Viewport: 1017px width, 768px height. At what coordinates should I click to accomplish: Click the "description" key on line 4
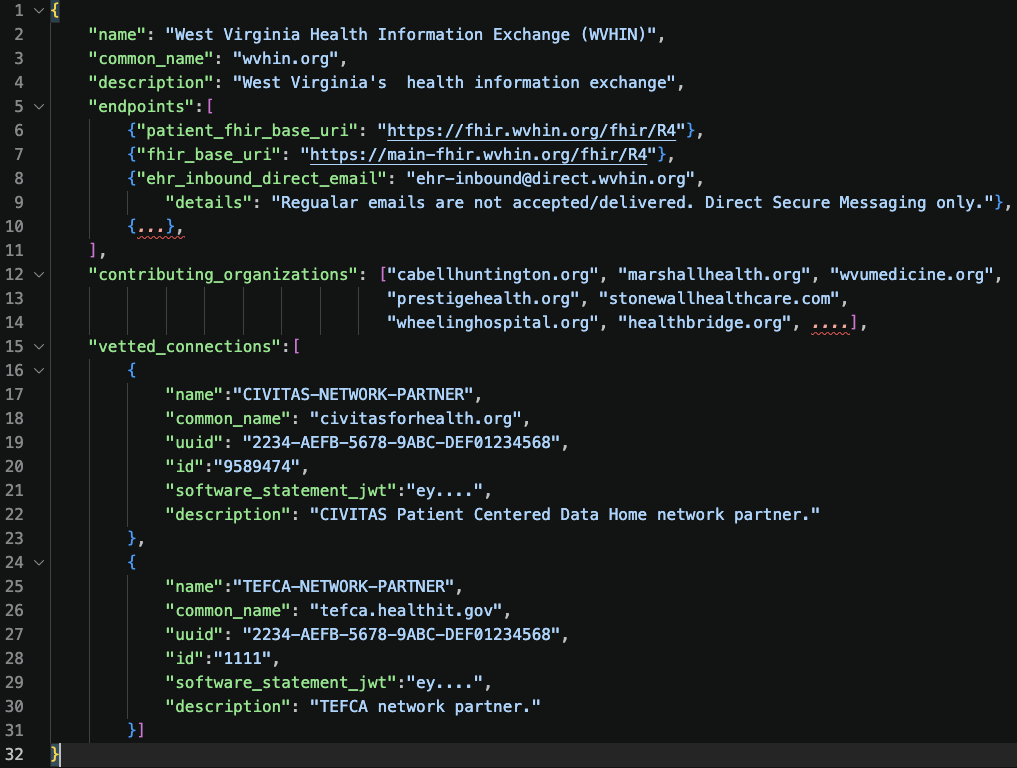(150, 82)
